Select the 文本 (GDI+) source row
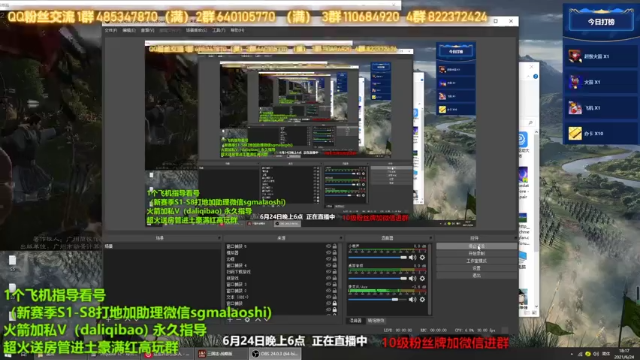Image resolution: width=640 pixels, height=360 pixels. (x=282, y=297)
